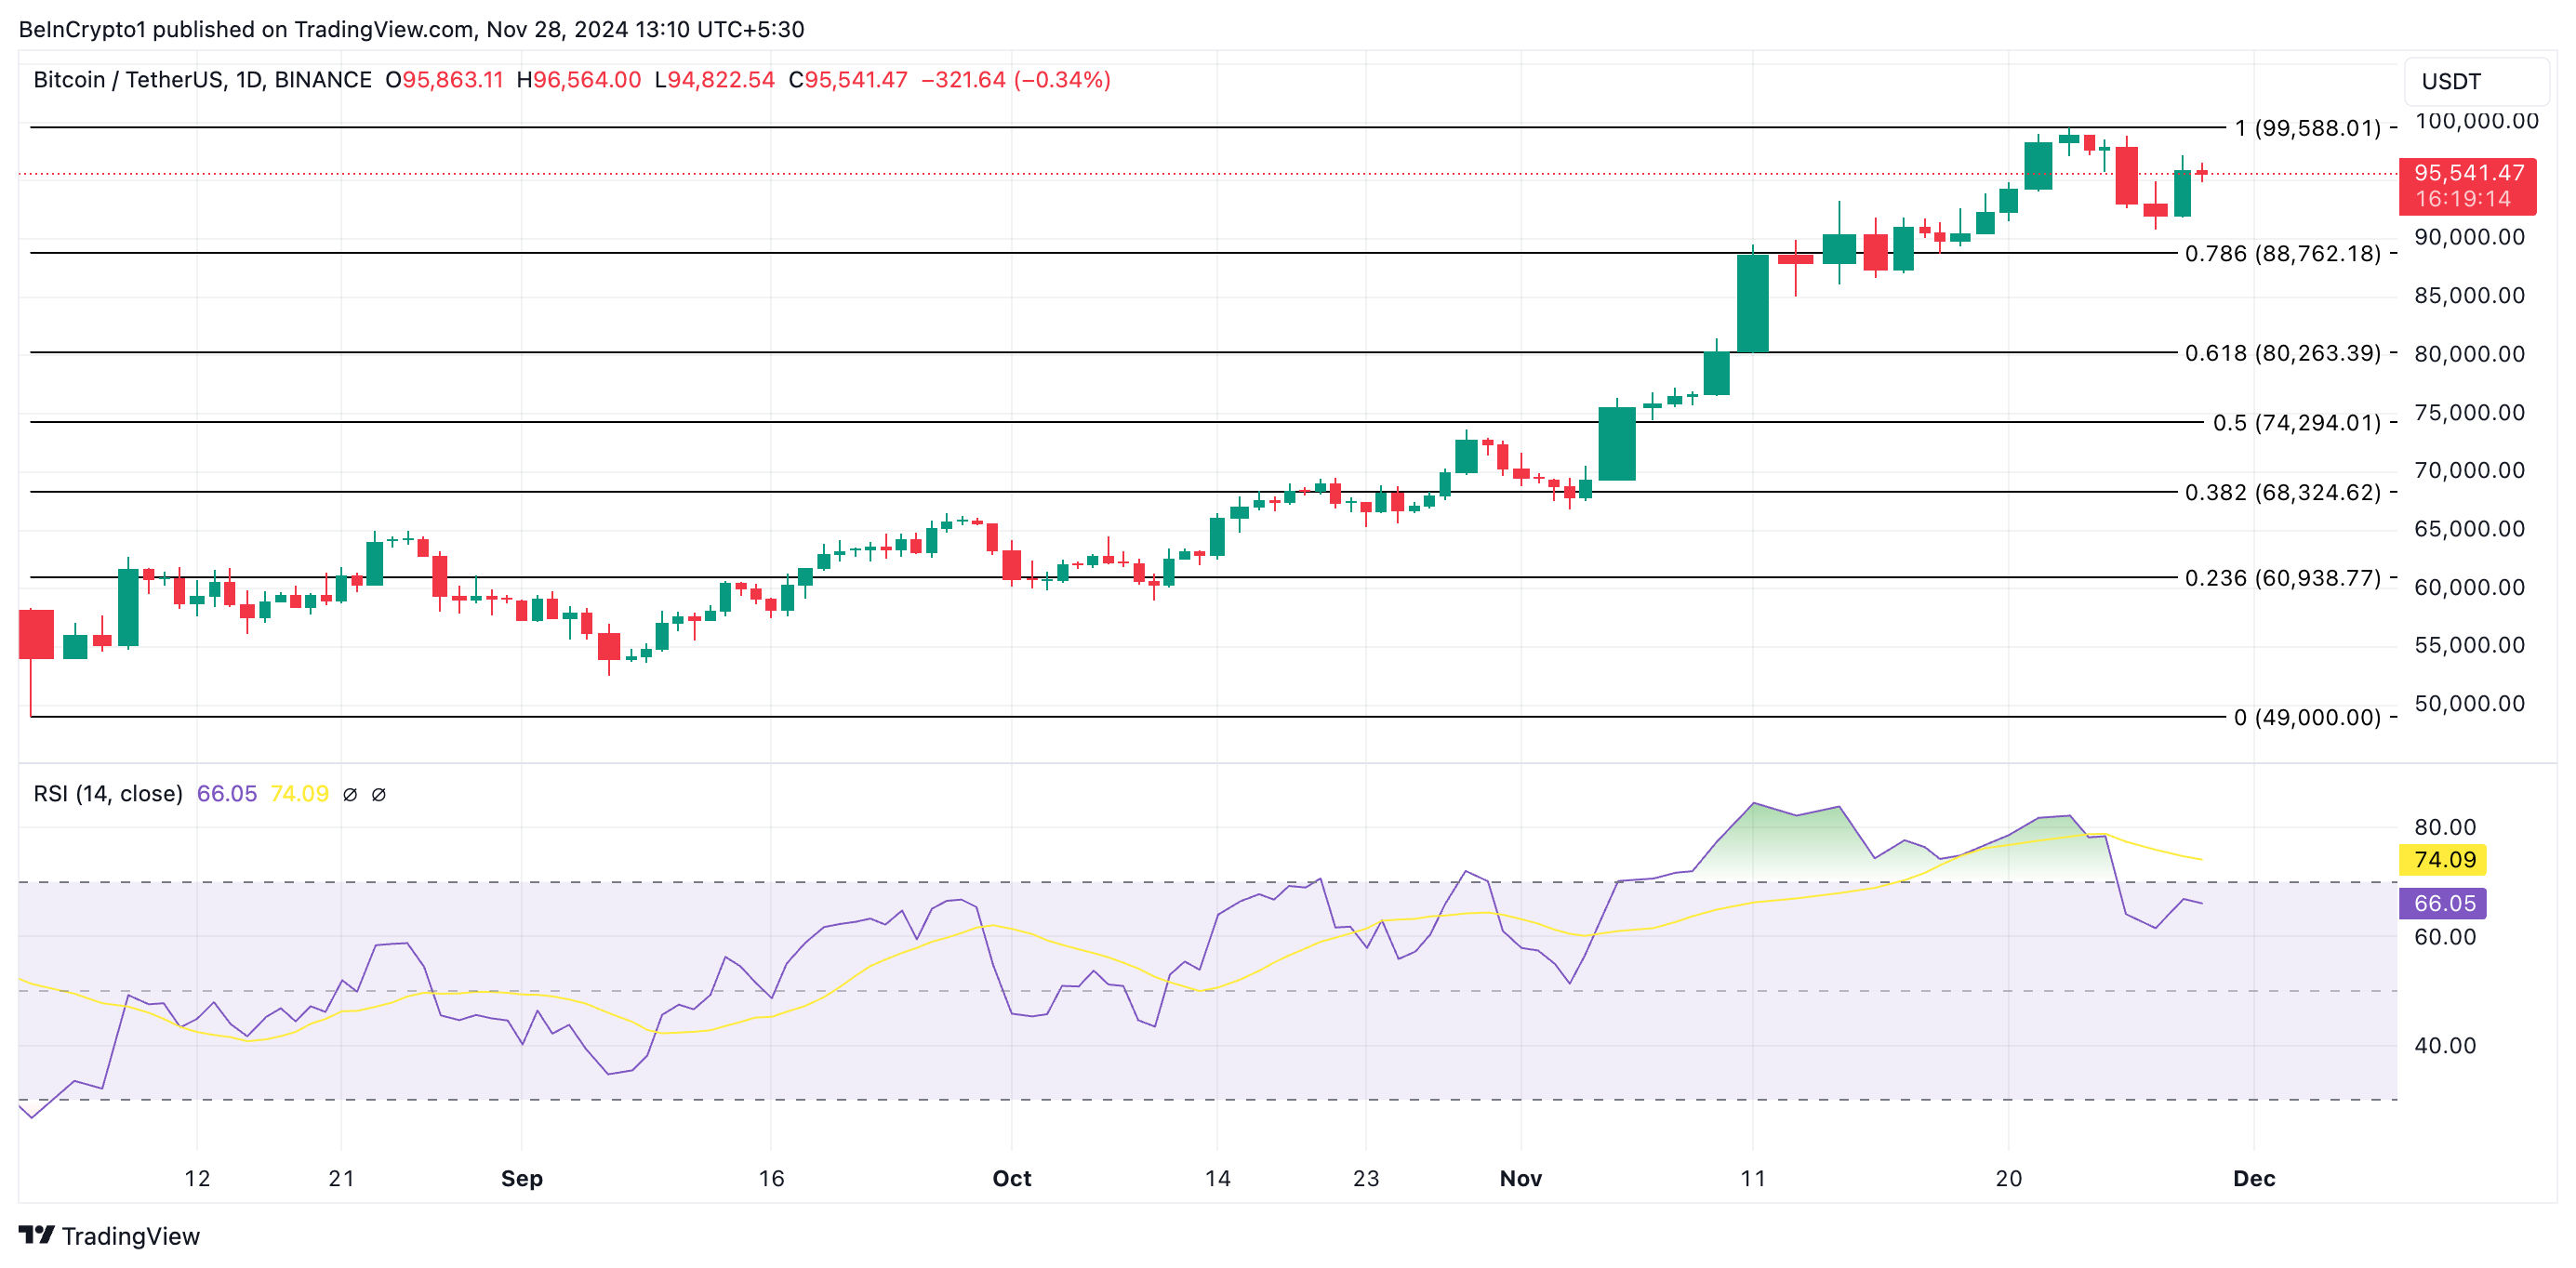2576x1268 pixels.
Task: Click the low price value L94,822.54
Action: coord(715,80)
